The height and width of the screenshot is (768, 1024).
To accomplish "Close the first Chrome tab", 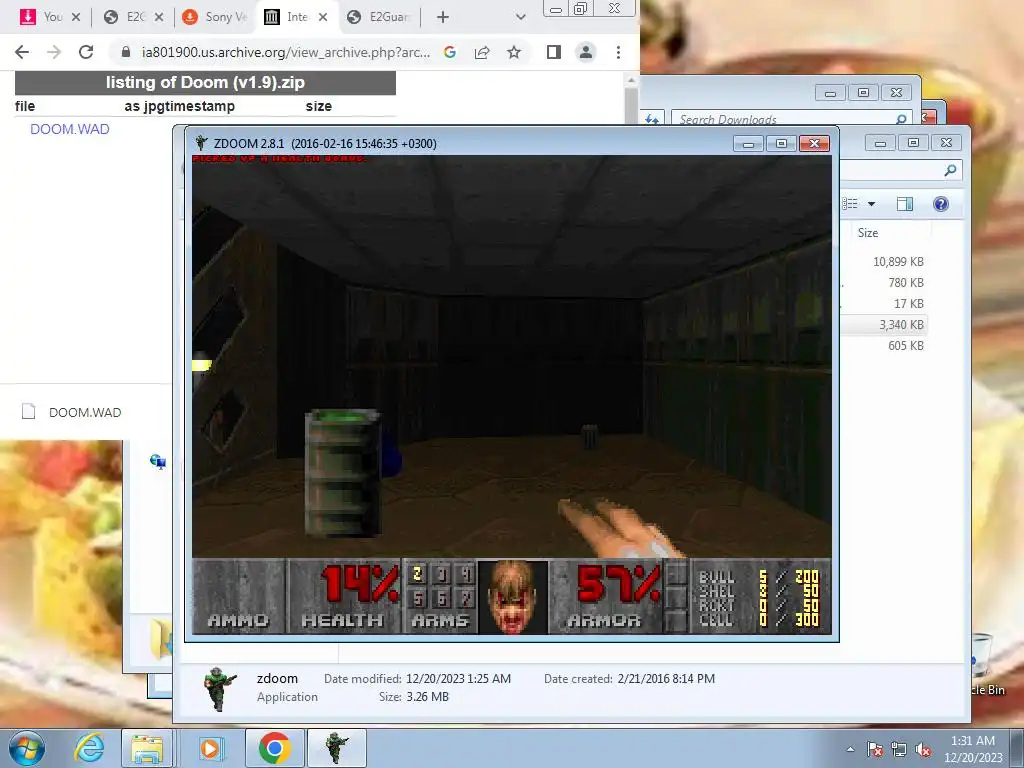I will 76,17.
